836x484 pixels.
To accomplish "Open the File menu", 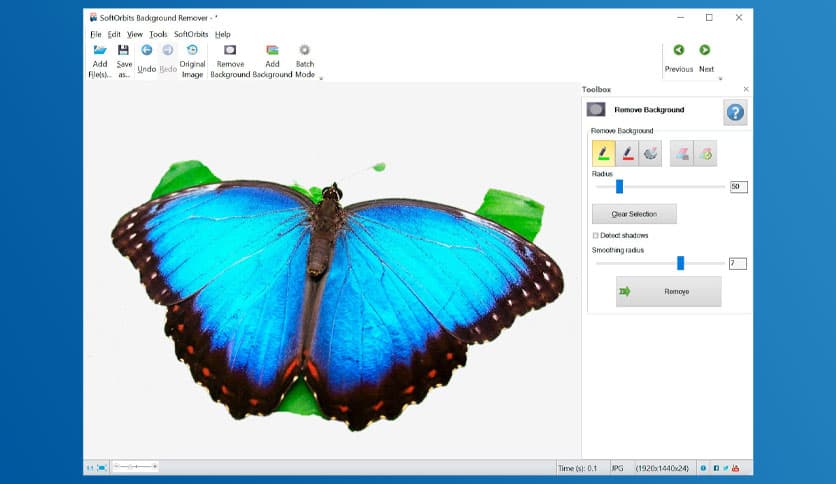I will [96, 34].
